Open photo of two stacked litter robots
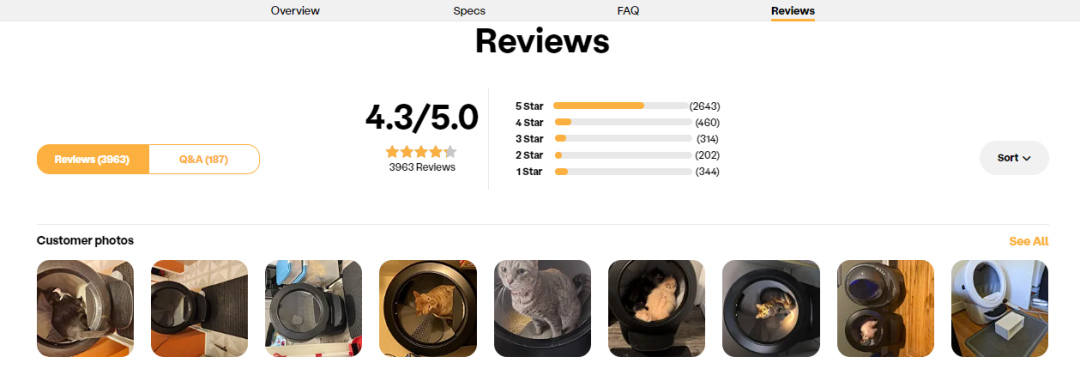 point(886,308)
